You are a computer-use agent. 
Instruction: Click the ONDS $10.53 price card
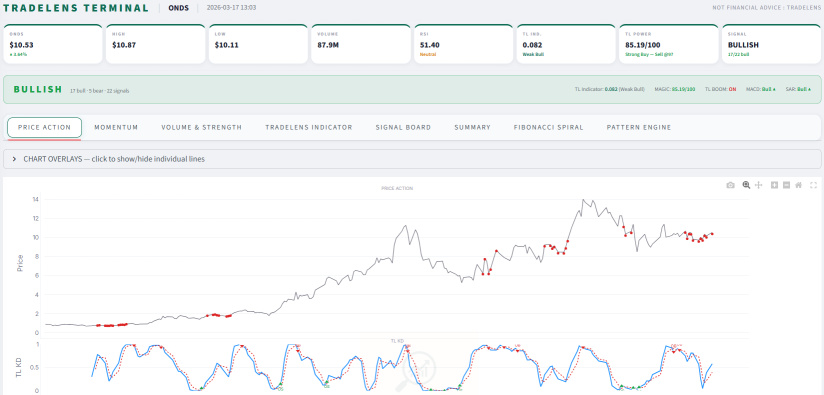point(53,44)
